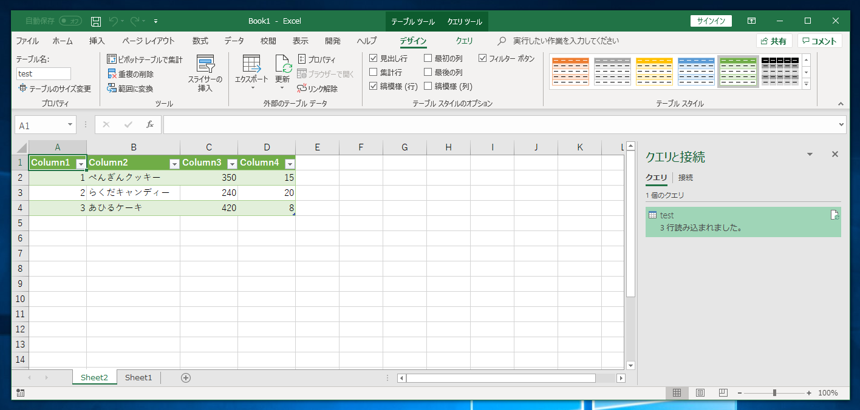
Task: Open the Name Box dropdown arrow
Action: tap(70, 125)
